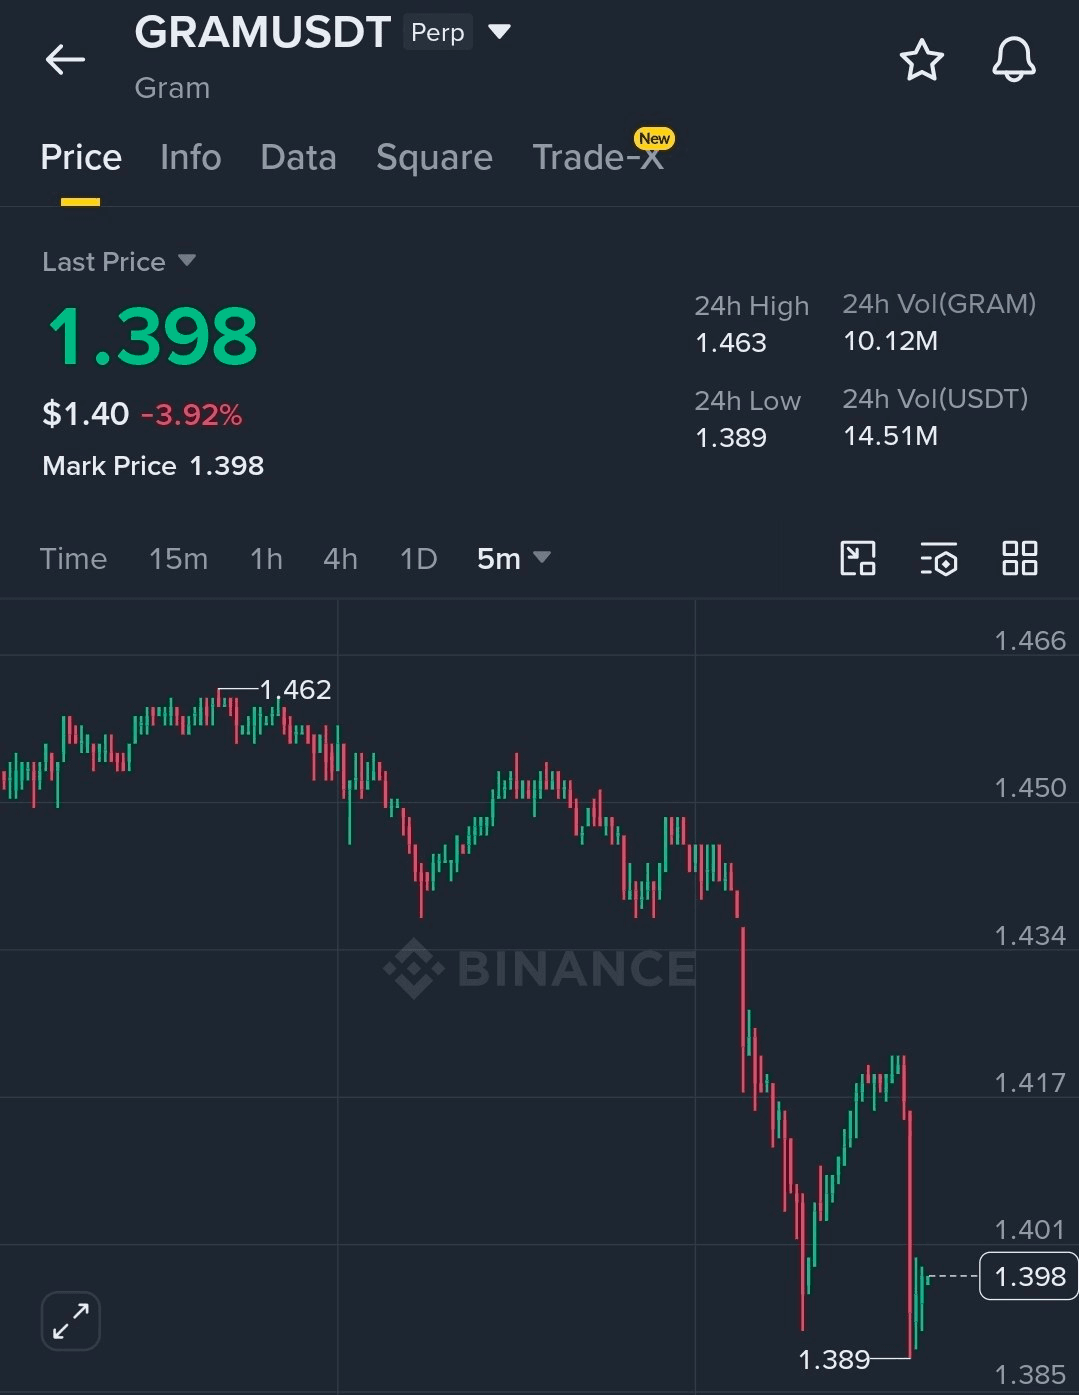Open price alert bell icon
The image size is (1079, 1395).
click(x=1013, y=60)
